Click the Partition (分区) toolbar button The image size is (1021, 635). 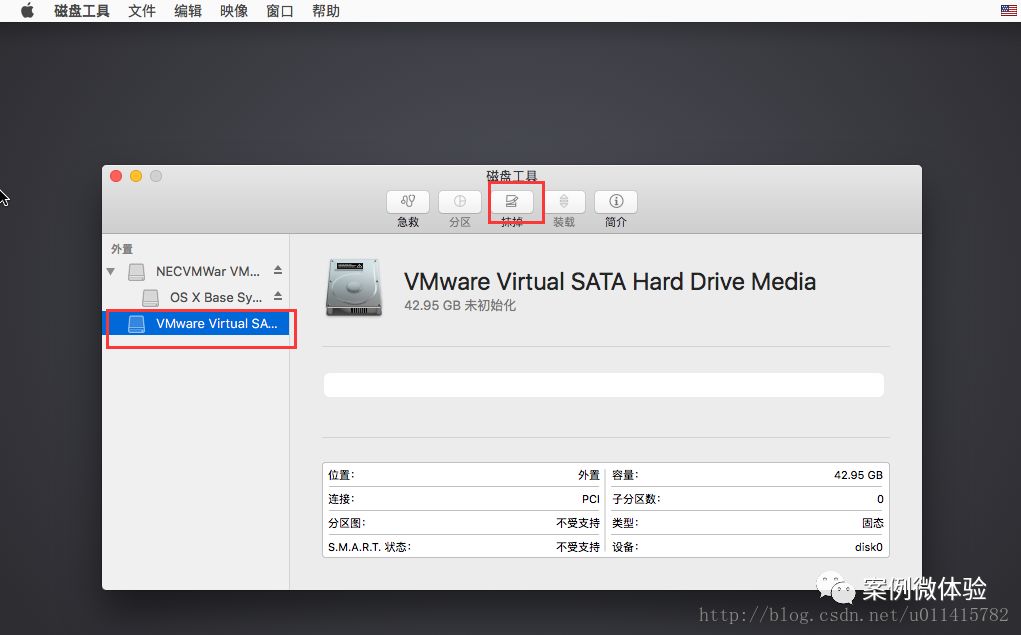click(x=460, y=202)
